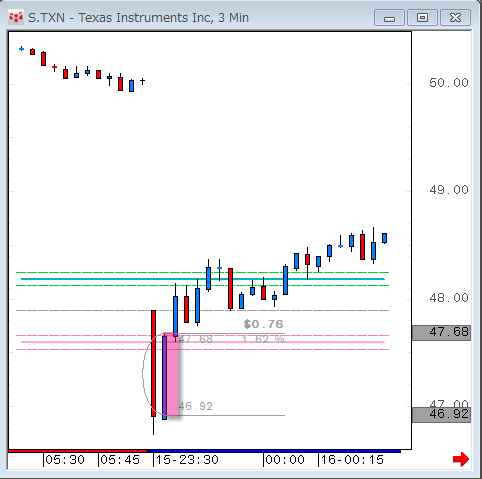Click the 00:00 time axis label

click(x=285, y=460)
